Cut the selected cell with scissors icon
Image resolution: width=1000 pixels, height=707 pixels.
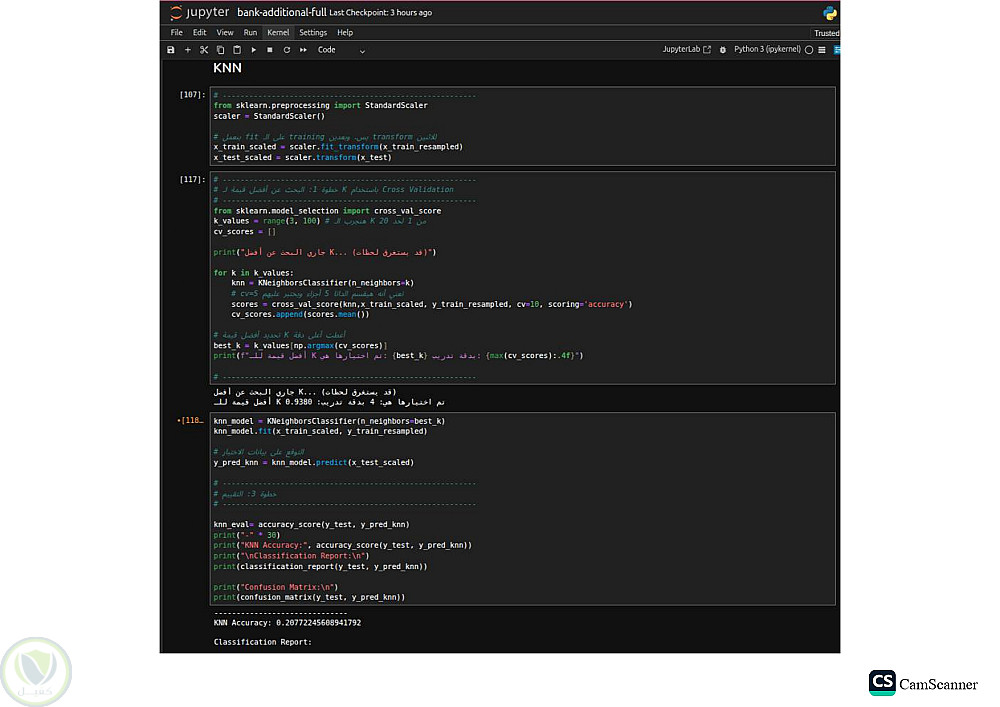pos(204,50)
